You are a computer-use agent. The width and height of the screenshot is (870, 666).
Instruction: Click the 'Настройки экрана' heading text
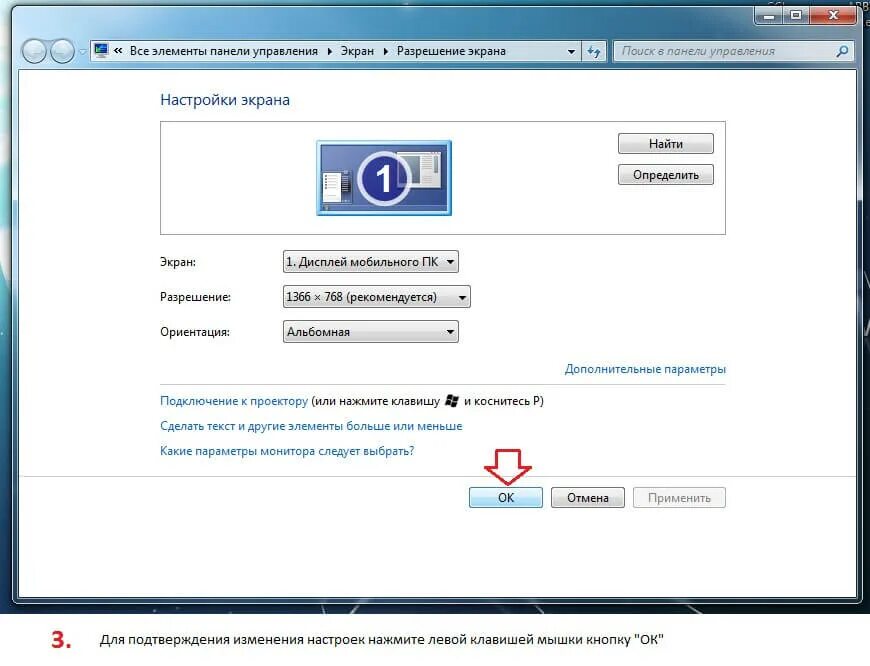pos(225,100)
